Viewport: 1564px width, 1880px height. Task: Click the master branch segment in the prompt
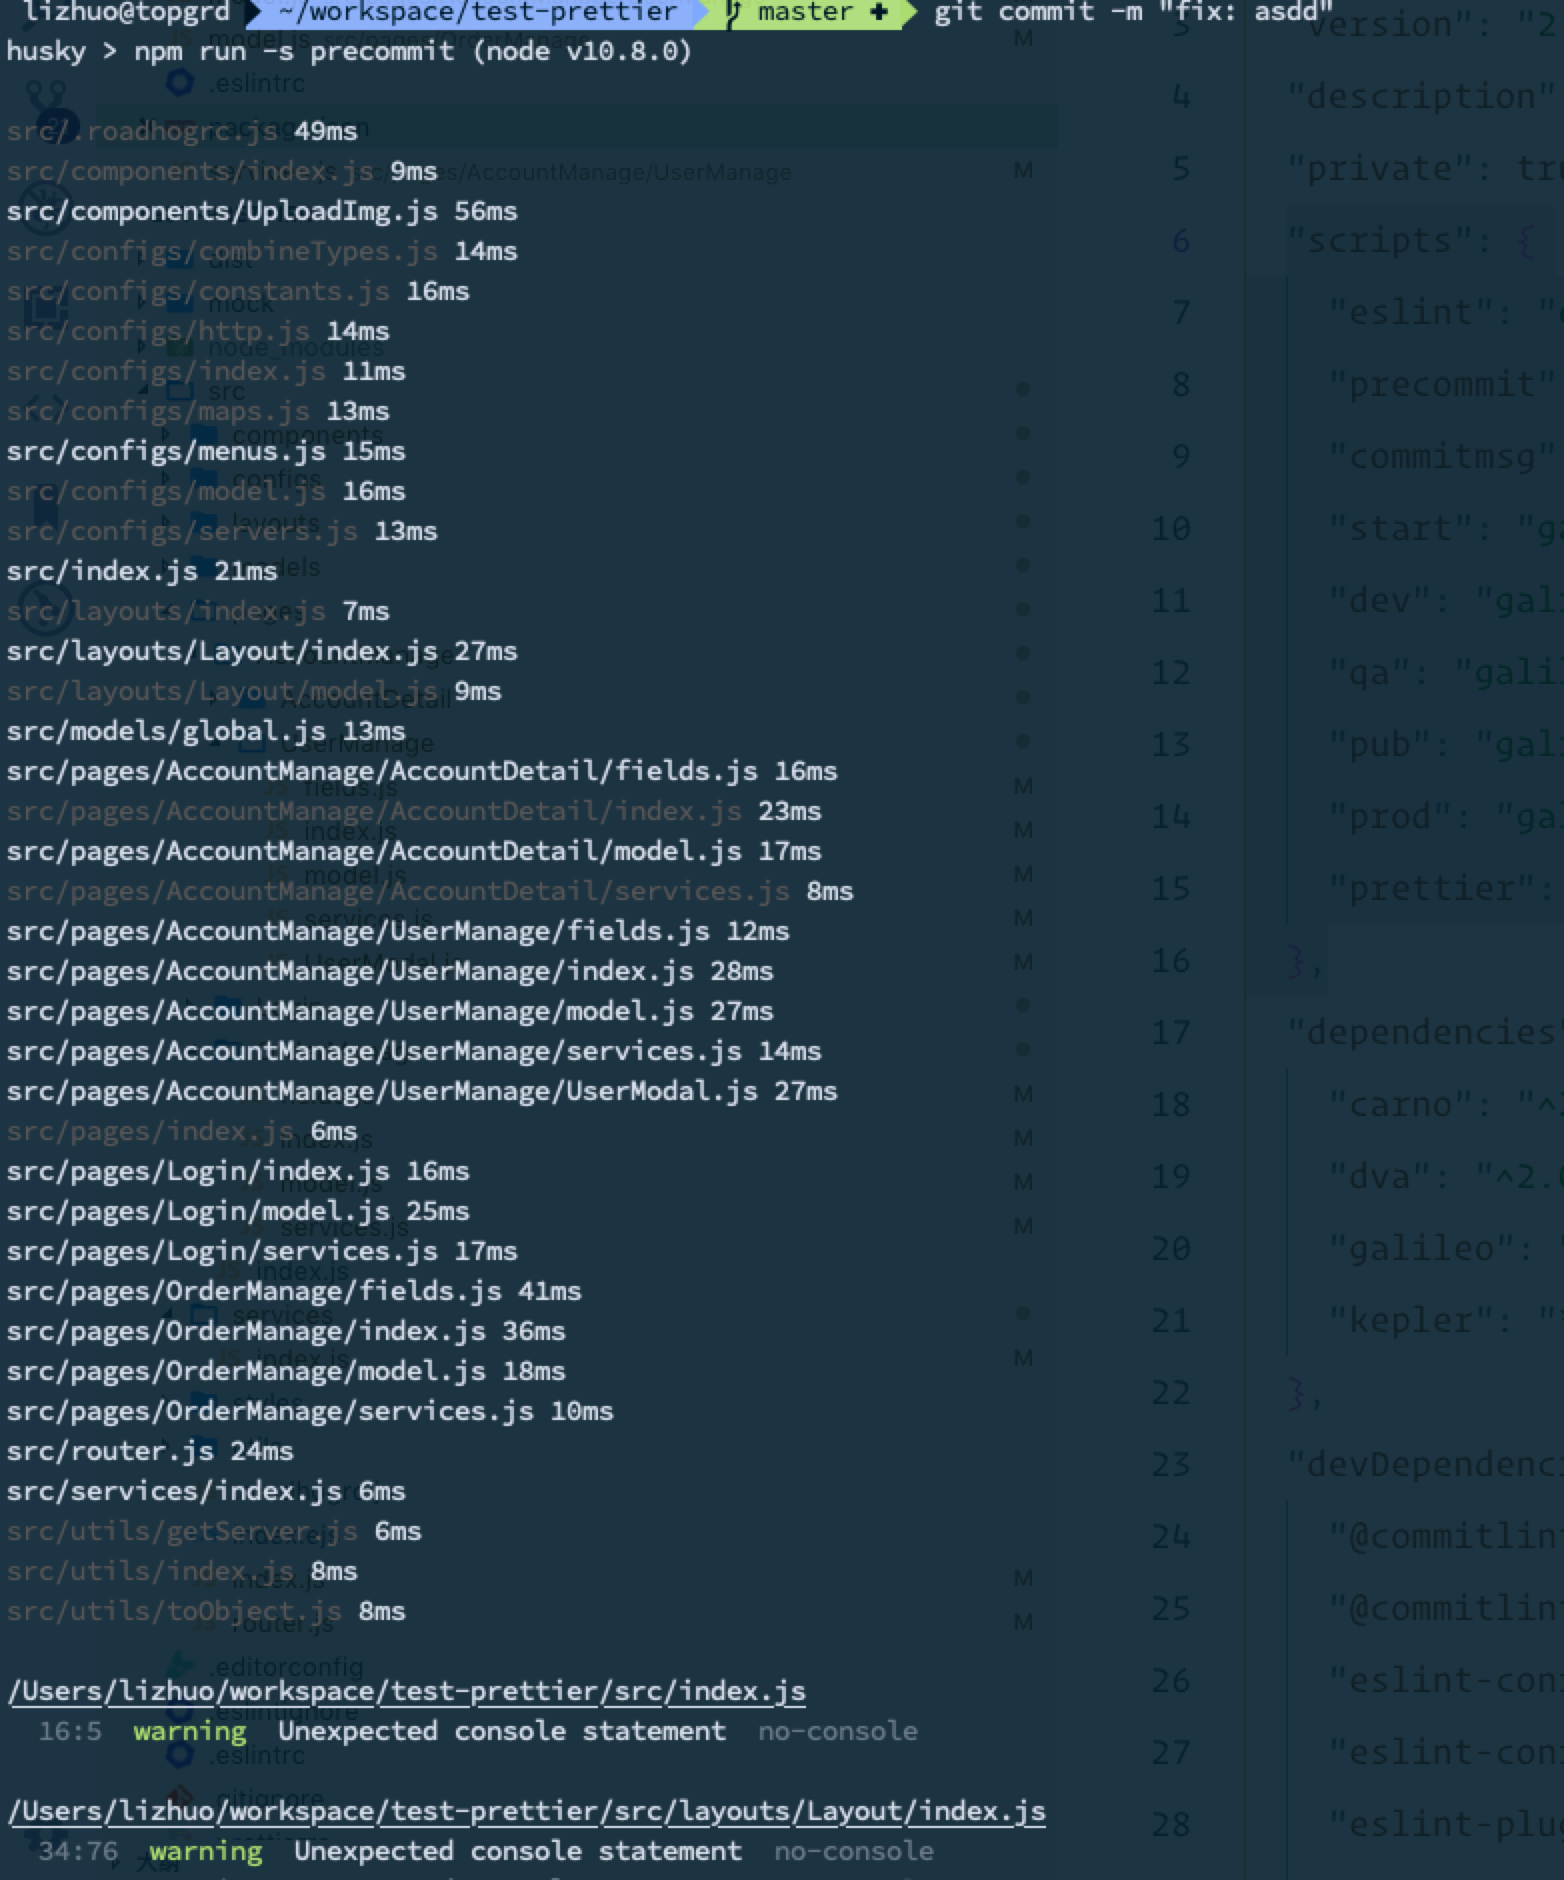point(808,12)
